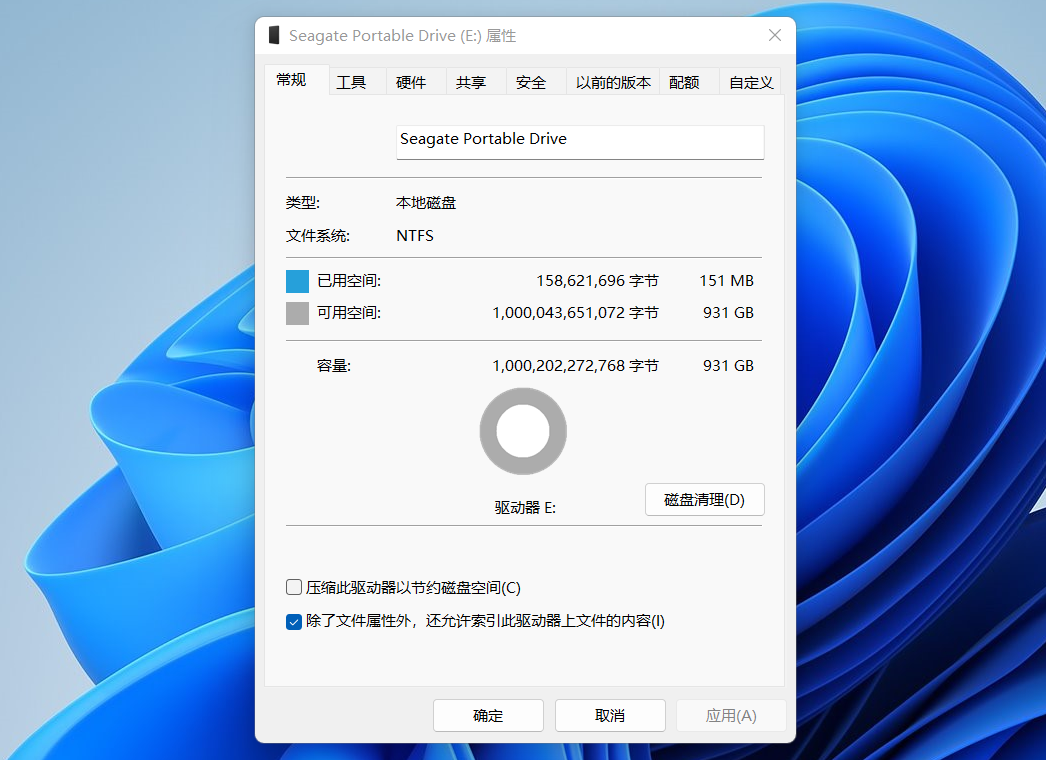Click the NTFS file system text

point(415,236)
